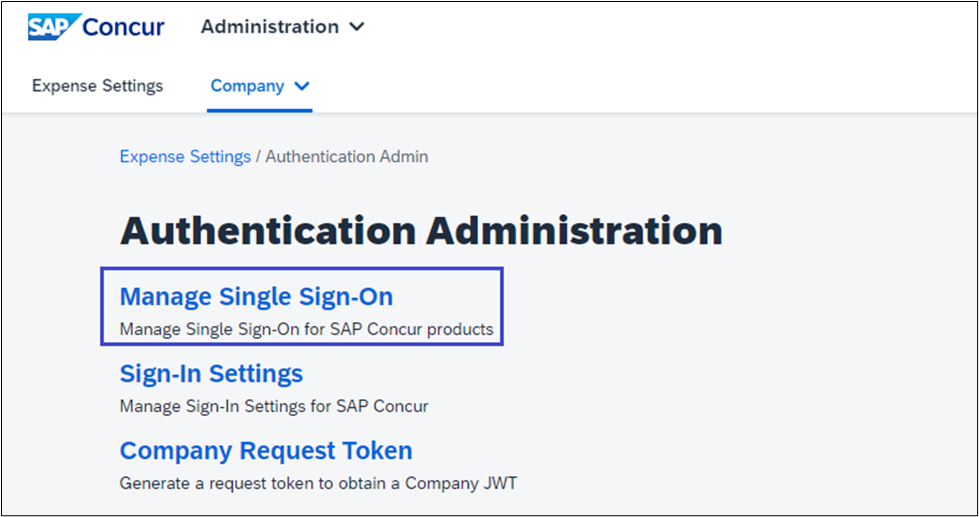Open the Sign-In Settings link

[211, 374]
